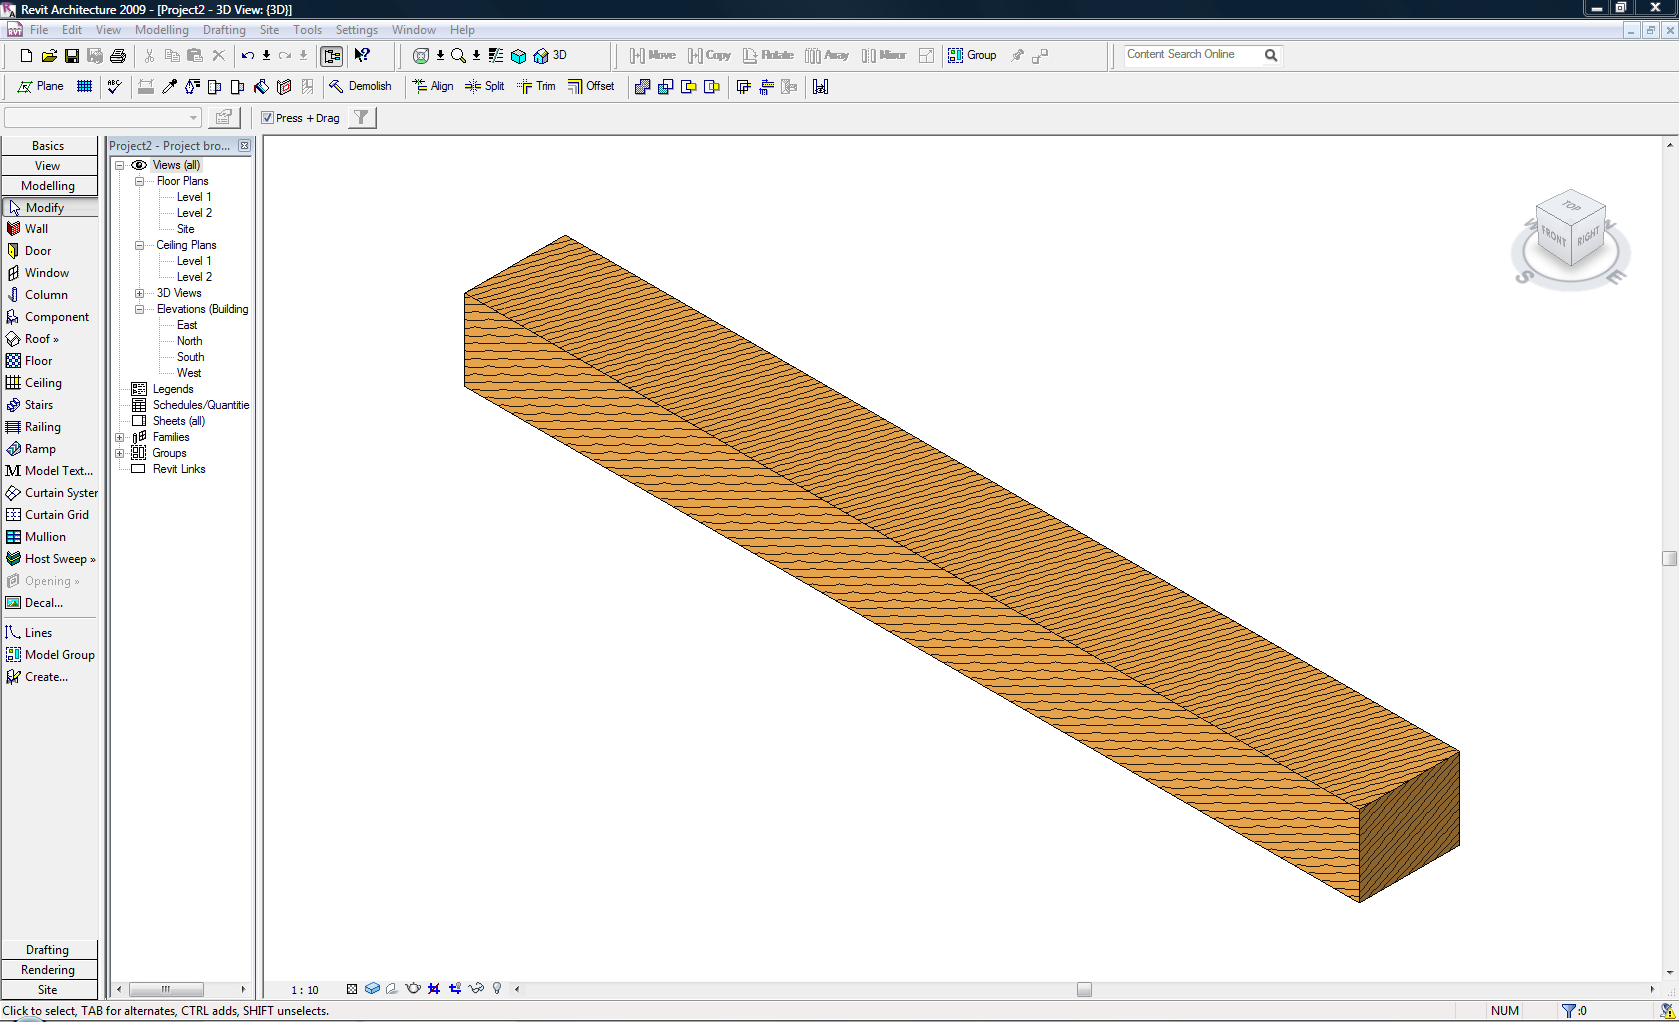
Task: Select the Demolish tool
Action: (362, 87)
